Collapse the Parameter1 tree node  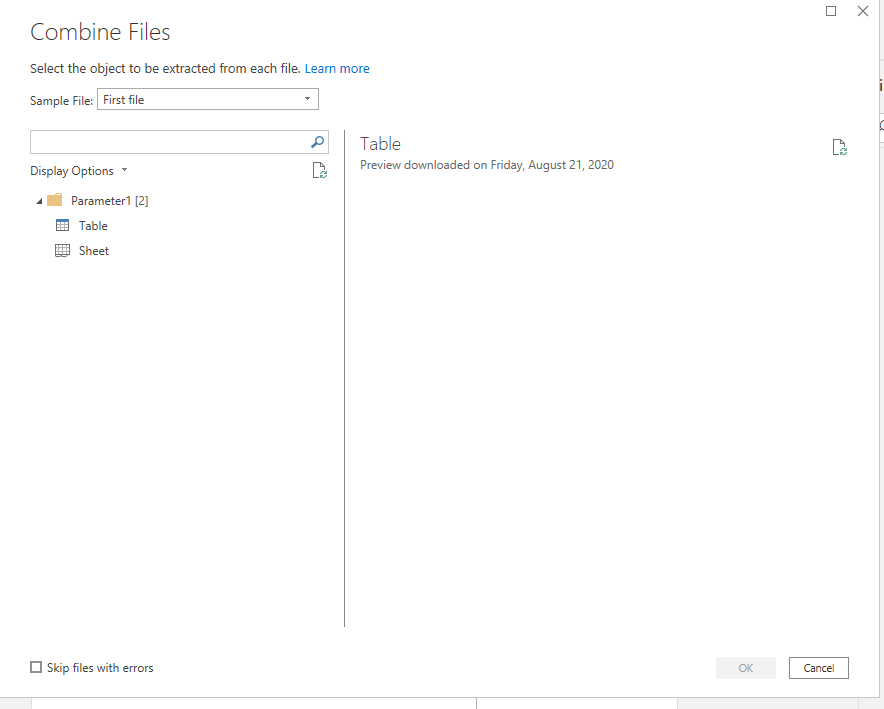pyautogui.click(x=39, y=201)
